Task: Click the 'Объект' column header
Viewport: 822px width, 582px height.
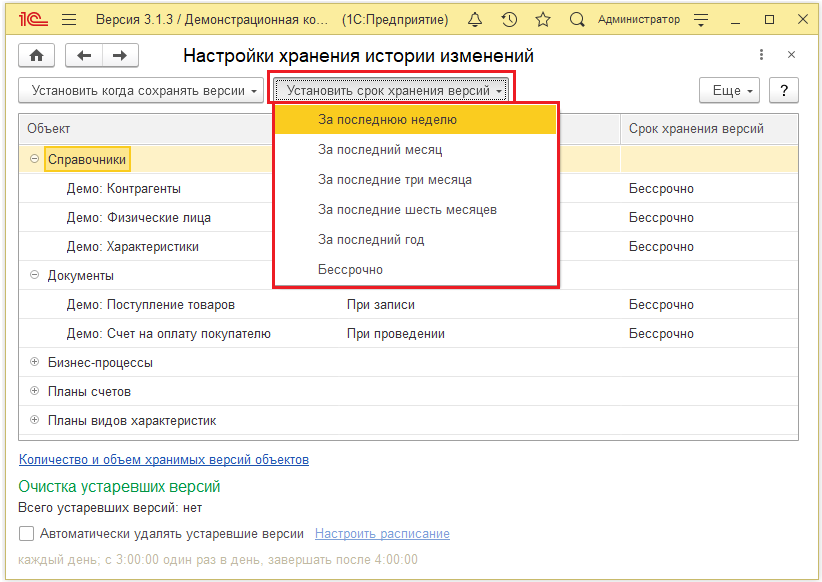Action: pyautogui.click(x=146, y=128)
